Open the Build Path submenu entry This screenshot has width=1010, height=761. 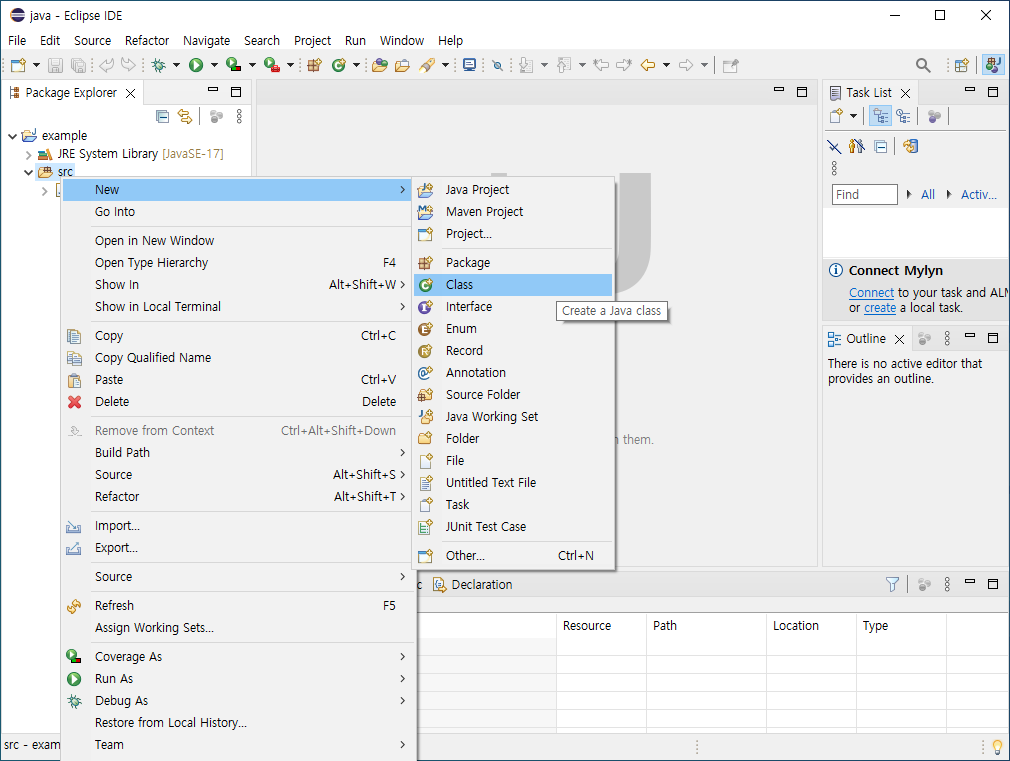pyautogui.click(x=237, y=452)
